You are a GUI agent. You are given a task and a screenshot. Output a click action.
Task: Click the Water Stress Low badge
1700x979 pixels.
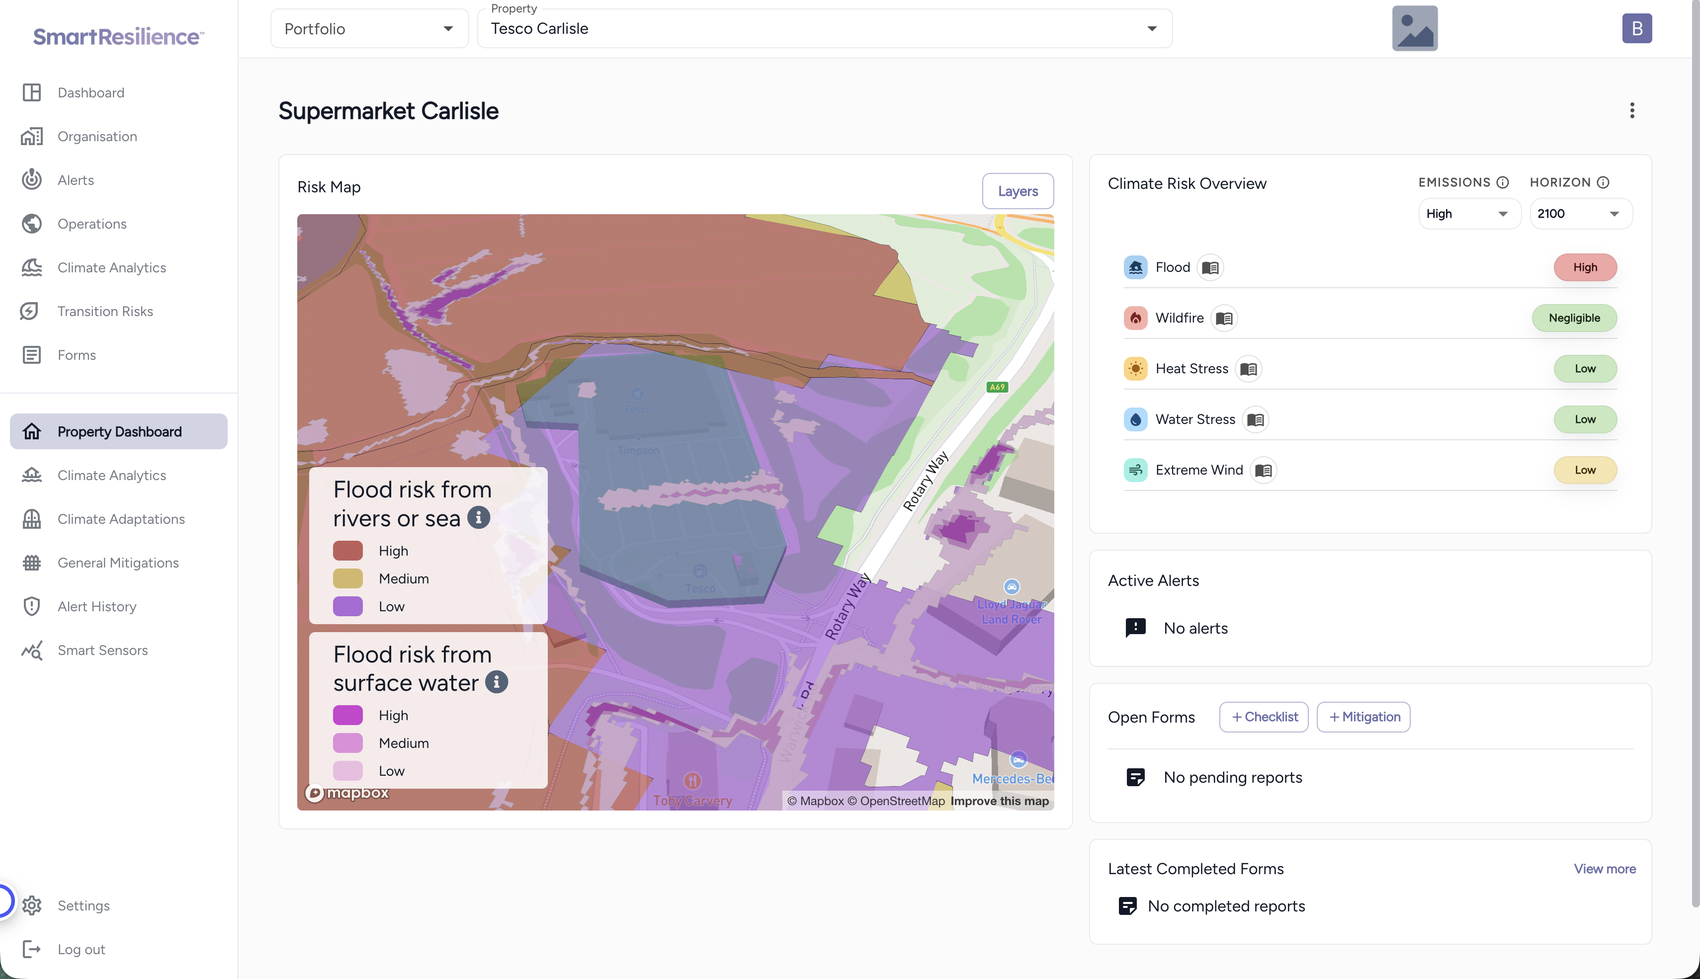1585,420
